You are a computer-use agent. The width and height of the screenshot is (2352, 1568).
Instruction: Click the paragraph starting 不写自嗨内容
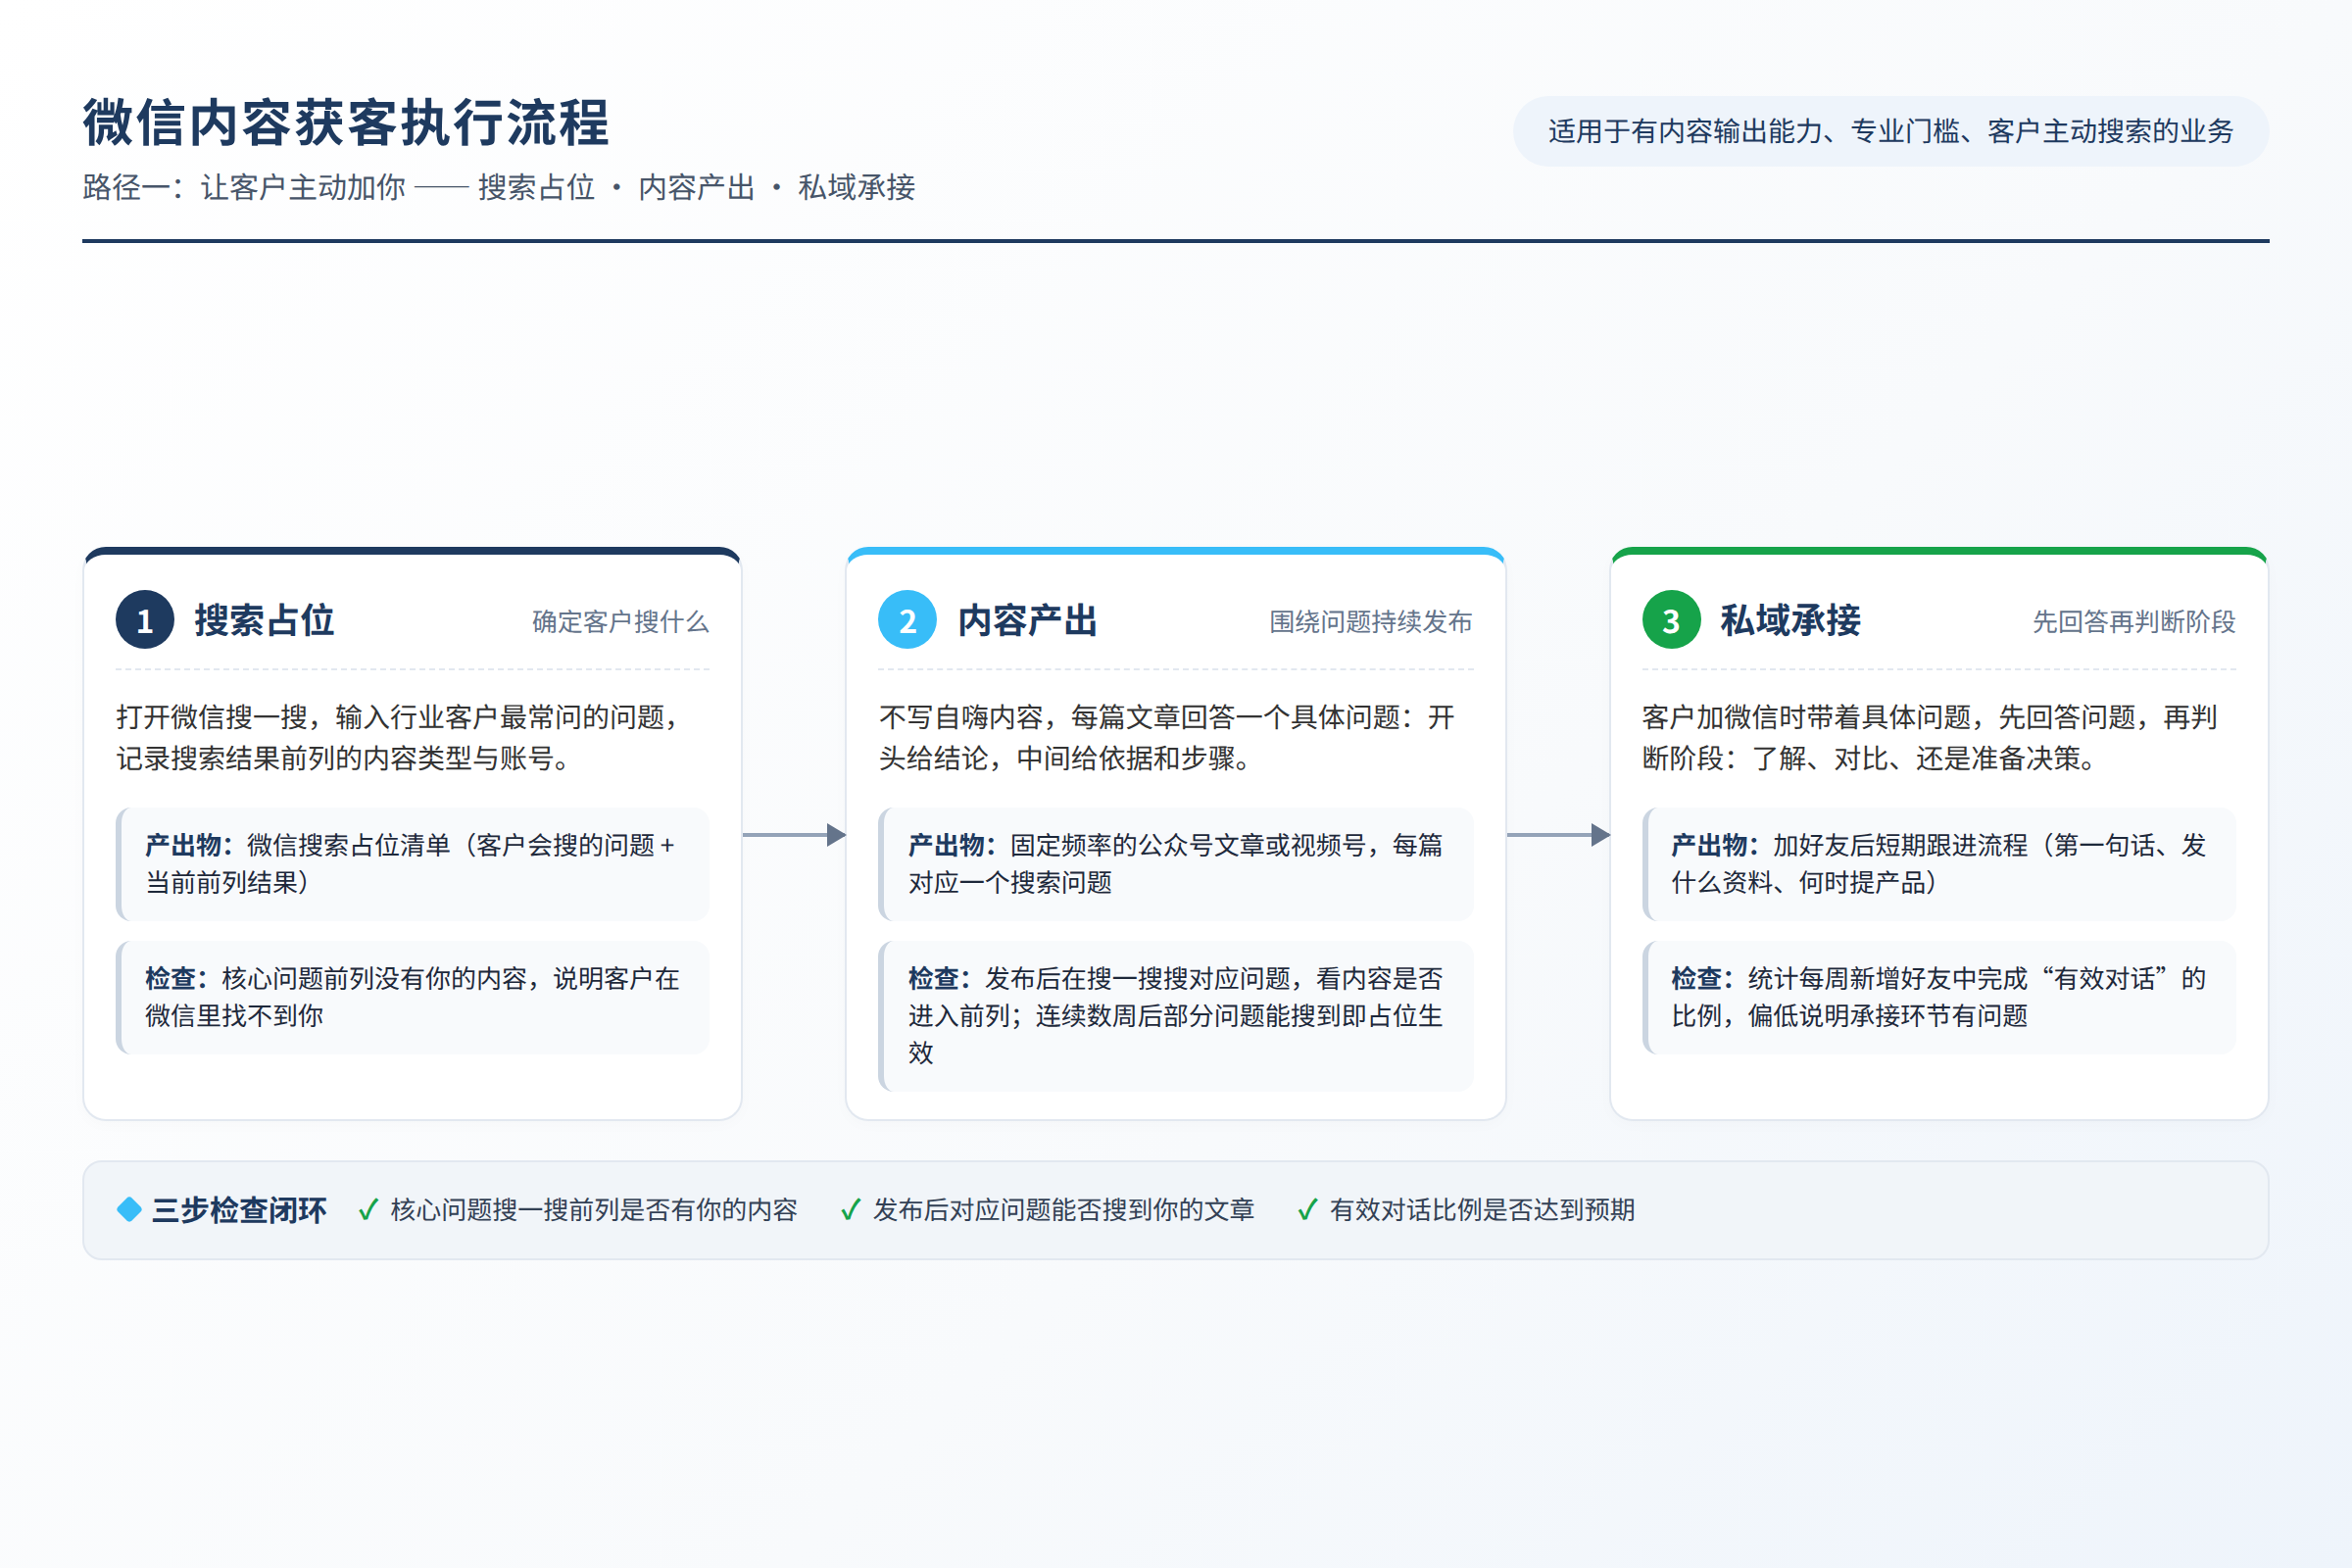[x=1167, y=737]
